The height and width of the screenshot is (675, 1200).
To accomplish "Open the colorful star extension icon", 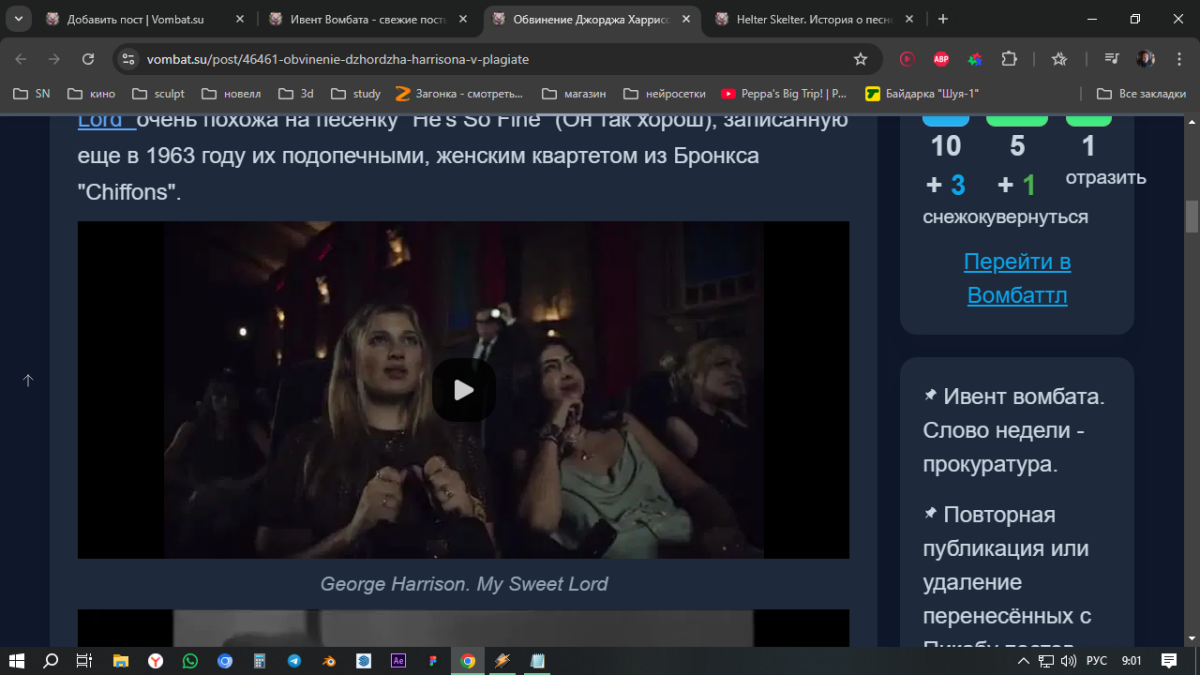I will click(975, 59).
